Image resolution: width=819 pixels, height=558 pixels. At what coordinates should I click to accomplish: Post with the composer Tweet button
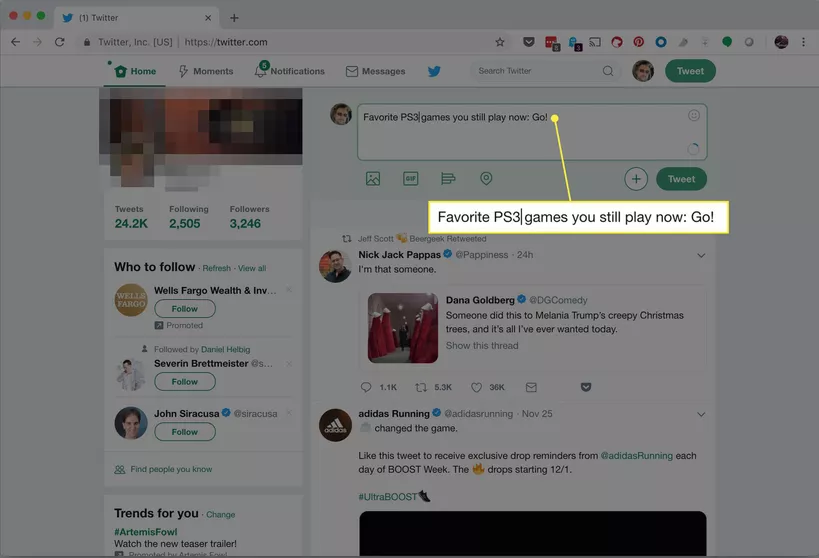[681, 179]
